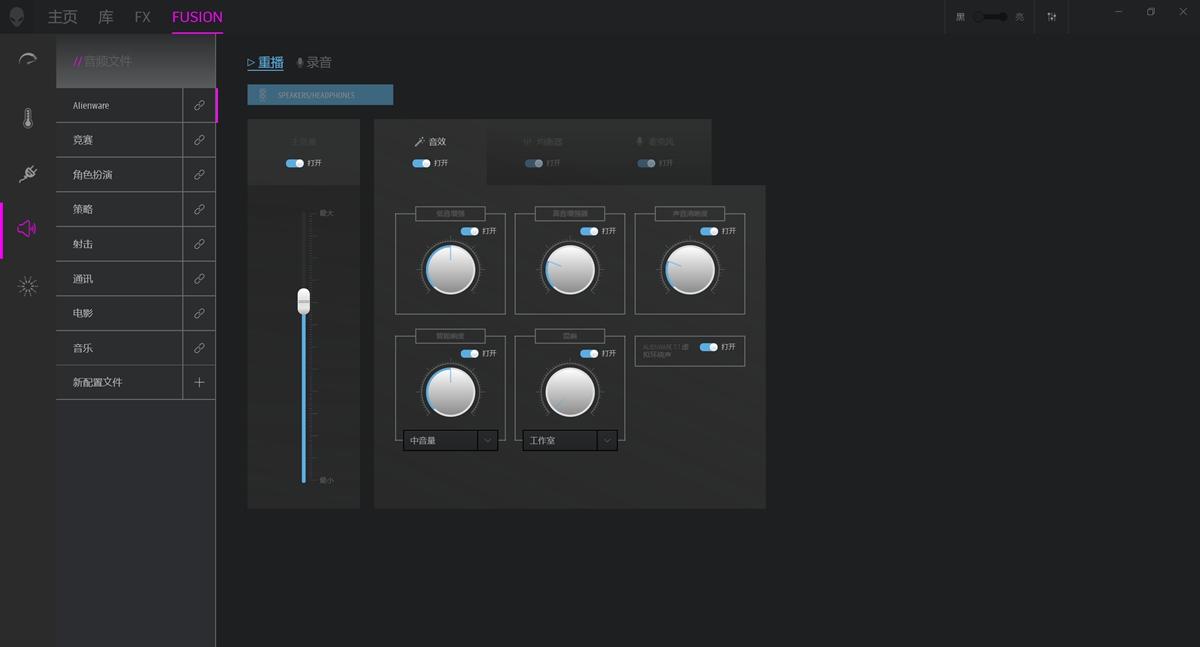Turn off the 音效 audio effects switch

421,163
